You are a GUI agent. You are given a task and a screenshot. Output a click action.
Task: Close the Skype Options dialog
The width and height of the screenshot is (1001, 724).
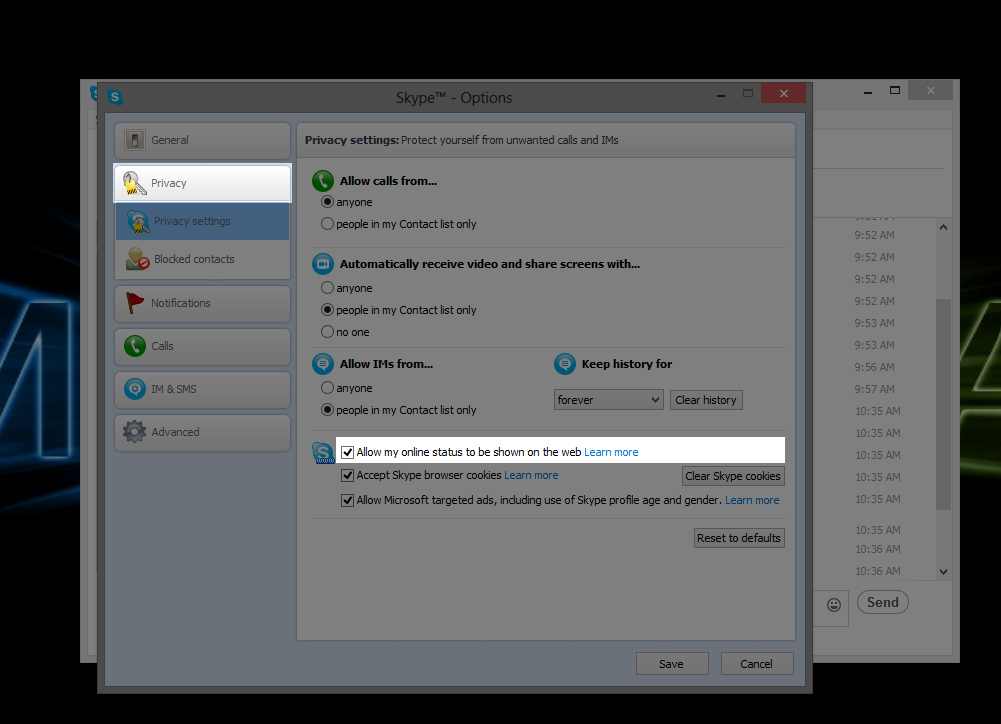[x=783, y=94]
